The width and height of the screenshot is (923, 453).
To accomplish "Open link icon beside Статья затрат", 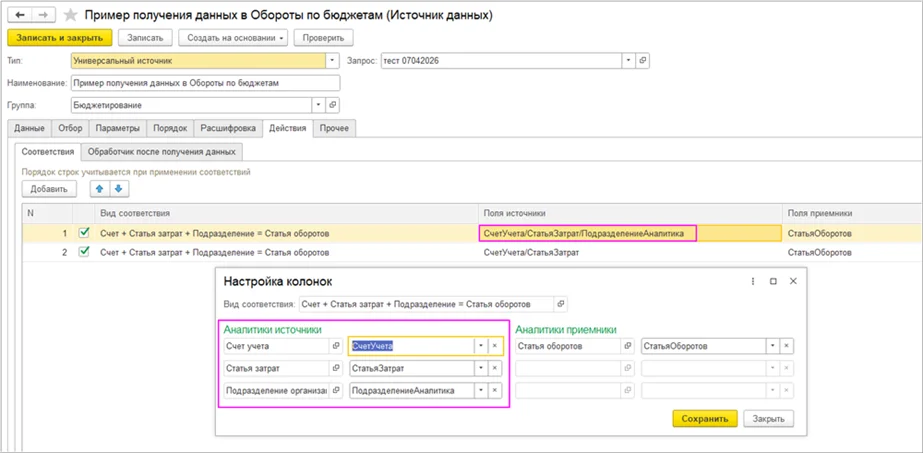I will [336, 368].
